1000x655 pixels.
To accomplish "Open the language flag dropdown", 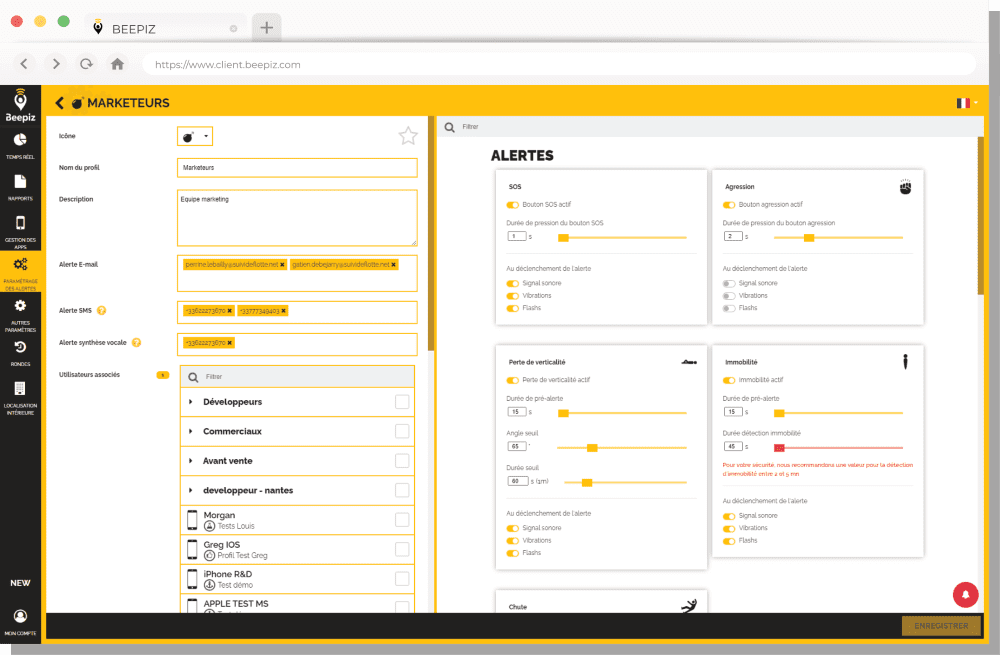I will 963,102.
